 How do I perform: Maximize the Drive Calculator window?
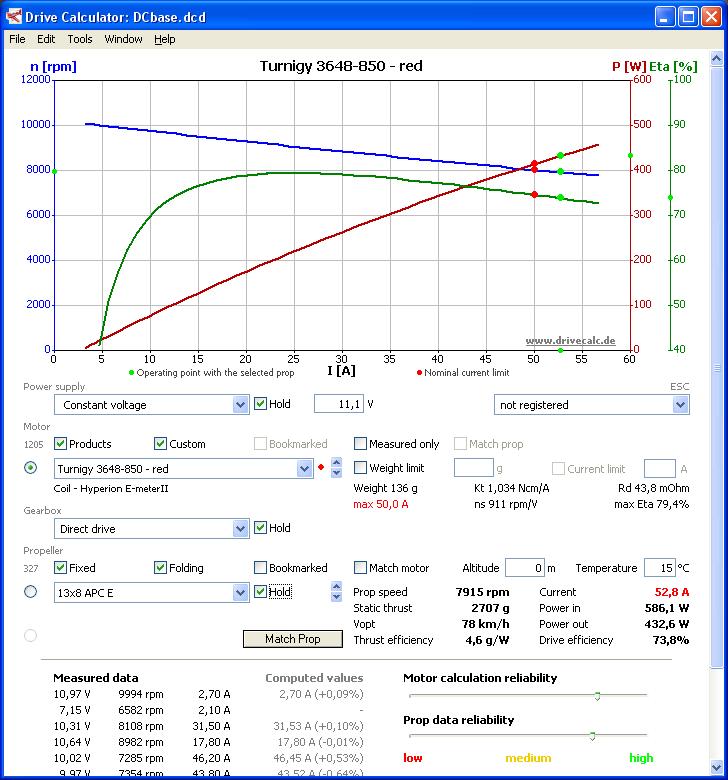pyautogui.click(x=688, y=17)
